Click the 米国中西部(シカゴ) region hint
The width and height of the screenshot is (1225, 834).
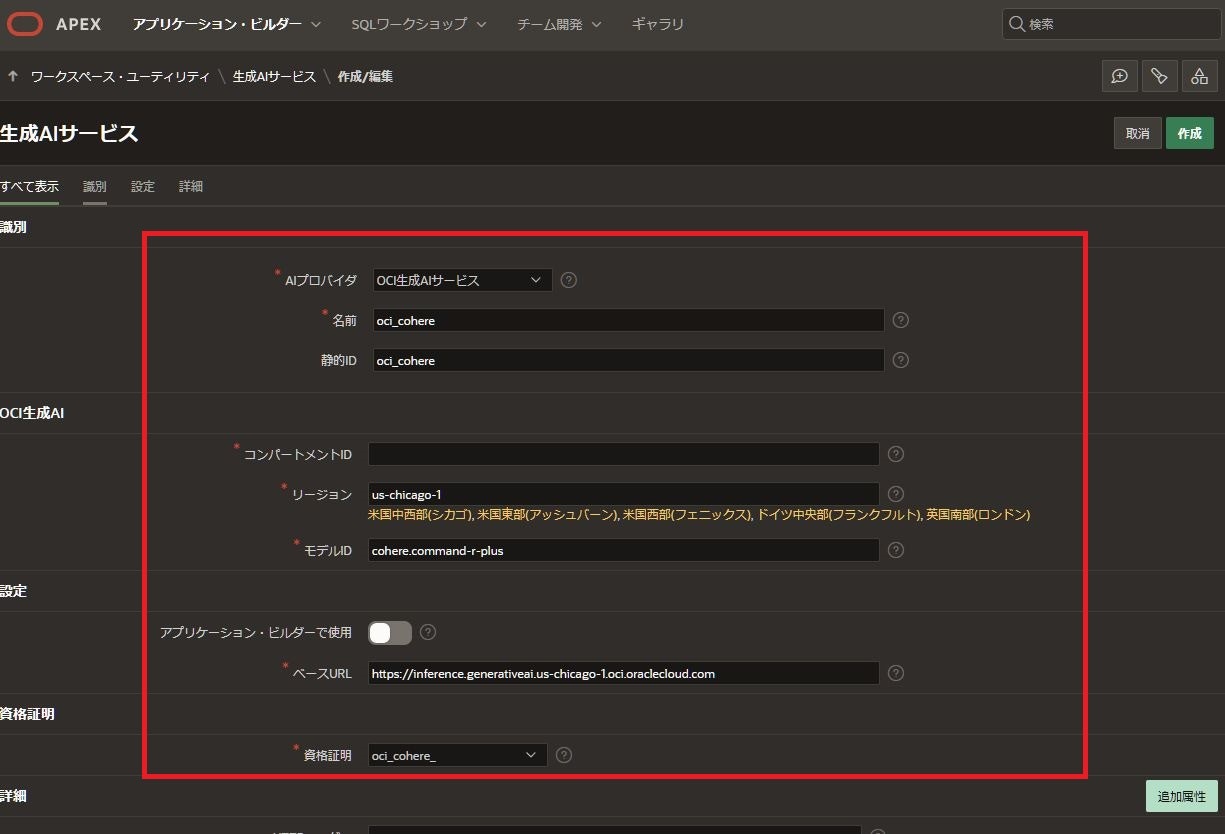coord(420,515)
